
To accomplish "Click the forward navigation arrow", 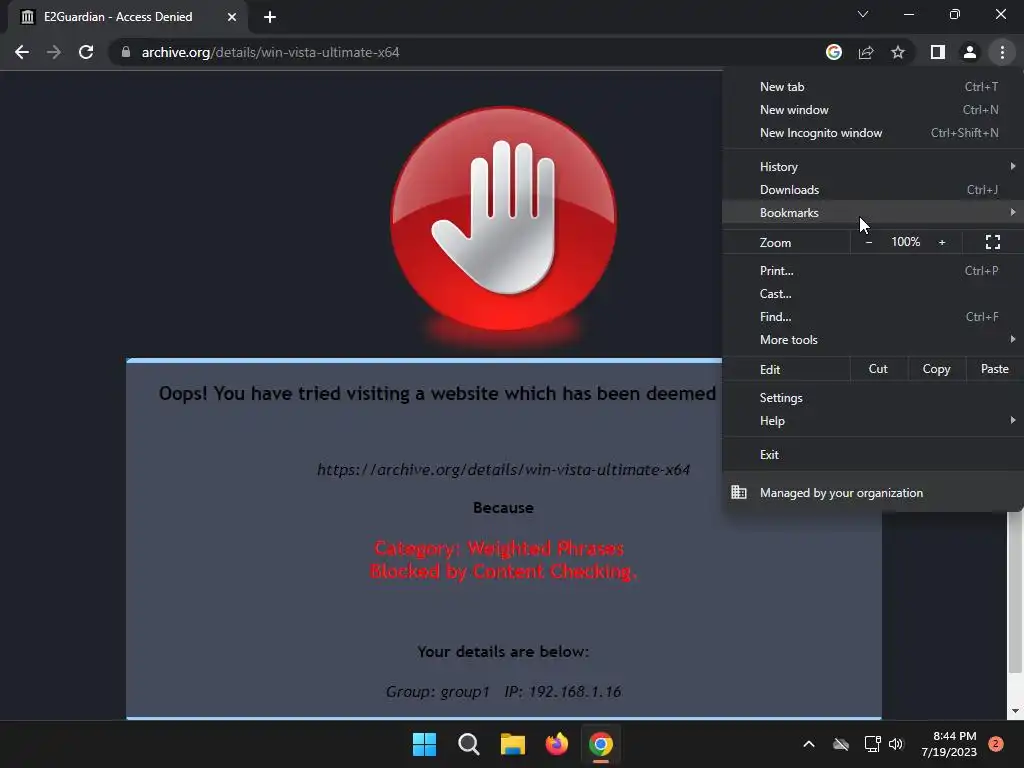I will (54, 52).
